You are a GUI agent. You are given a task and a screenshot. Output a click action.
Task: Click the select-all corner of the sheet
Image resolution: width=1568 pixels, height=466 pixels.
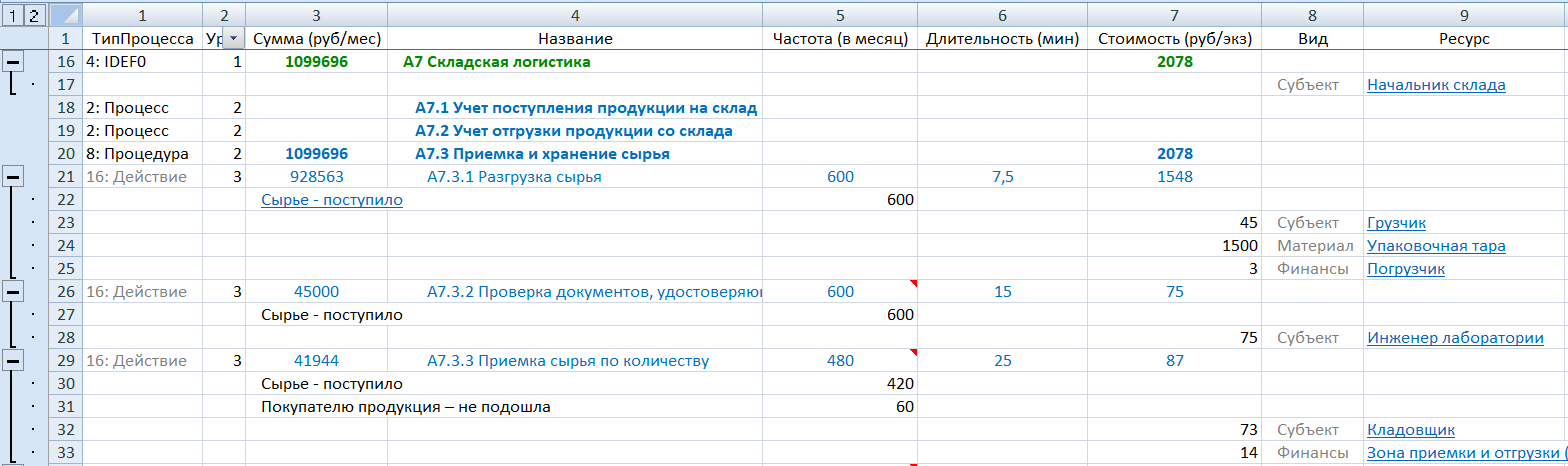point(66,14)
